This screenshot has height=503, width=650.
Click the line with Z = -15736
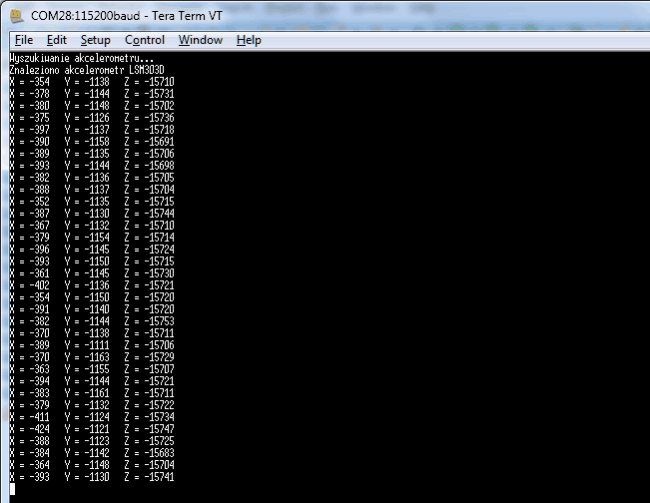(x=92, y=118)
